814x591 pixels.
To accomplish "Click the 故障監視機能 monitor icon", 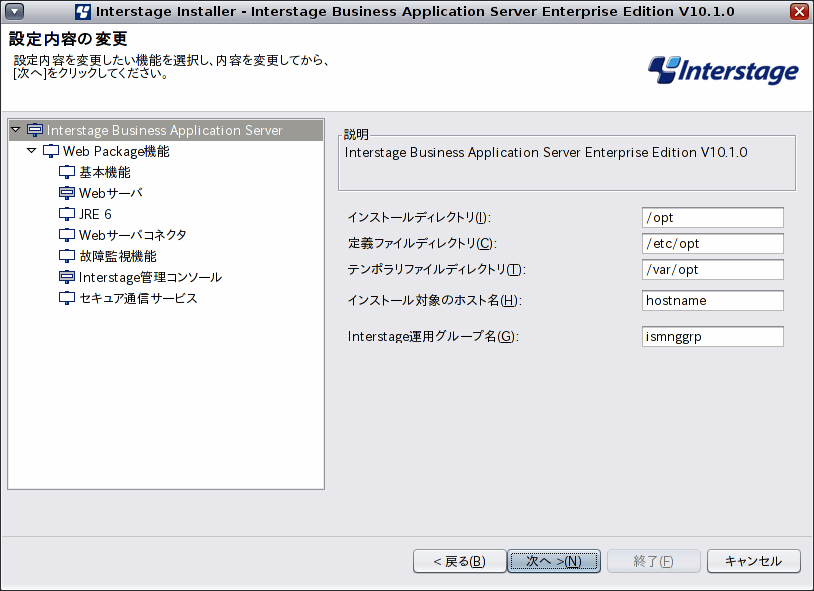I will (66, 256).
